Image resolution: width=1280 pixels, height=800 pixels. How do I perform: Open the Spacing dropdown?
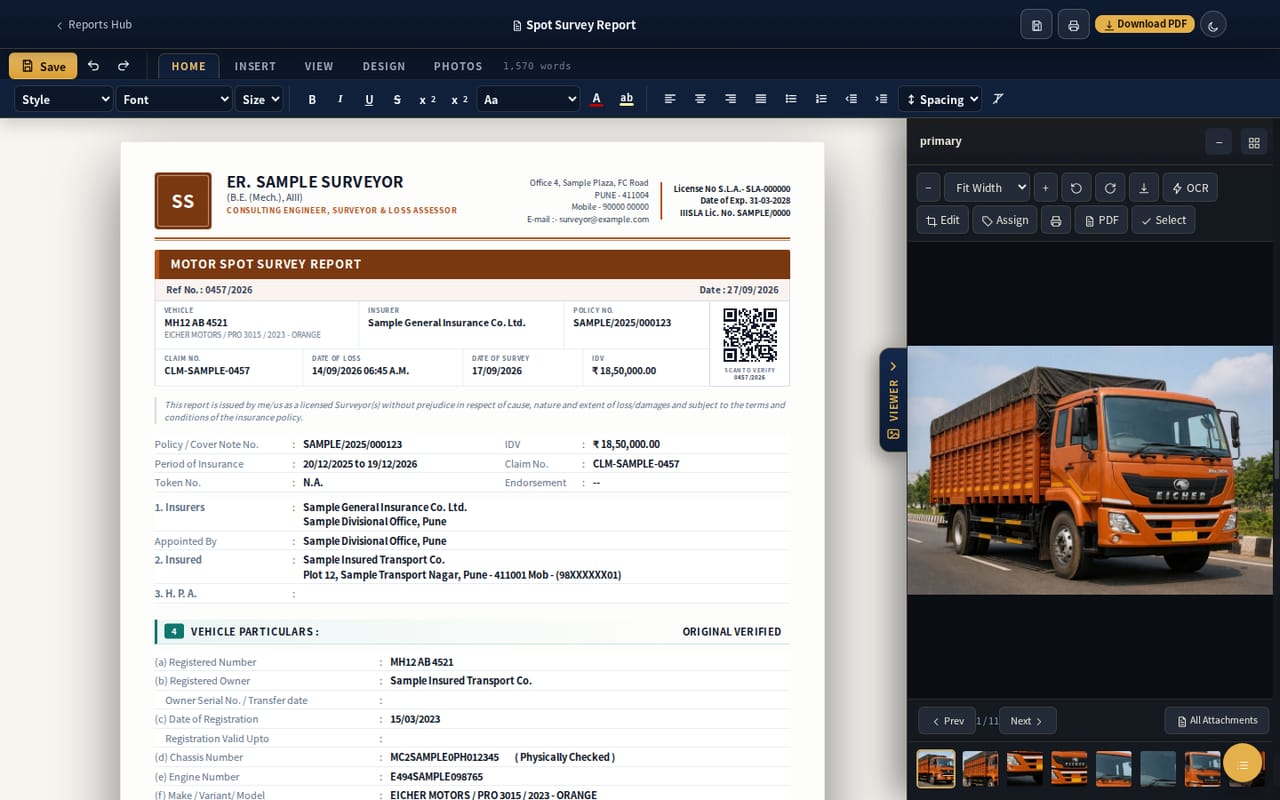coord(940,99)
